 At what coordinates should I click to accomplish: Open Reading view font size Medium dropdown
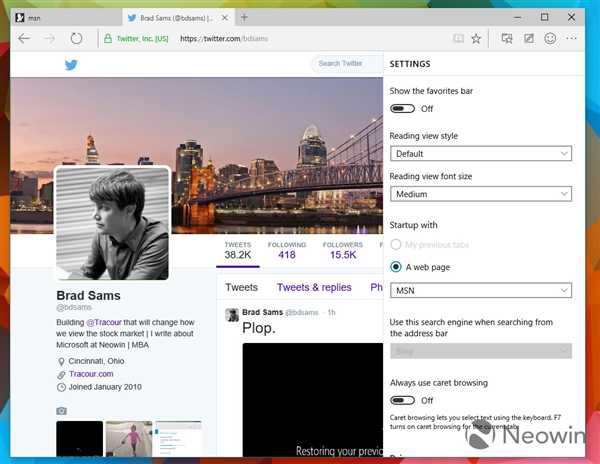point(480,194)
